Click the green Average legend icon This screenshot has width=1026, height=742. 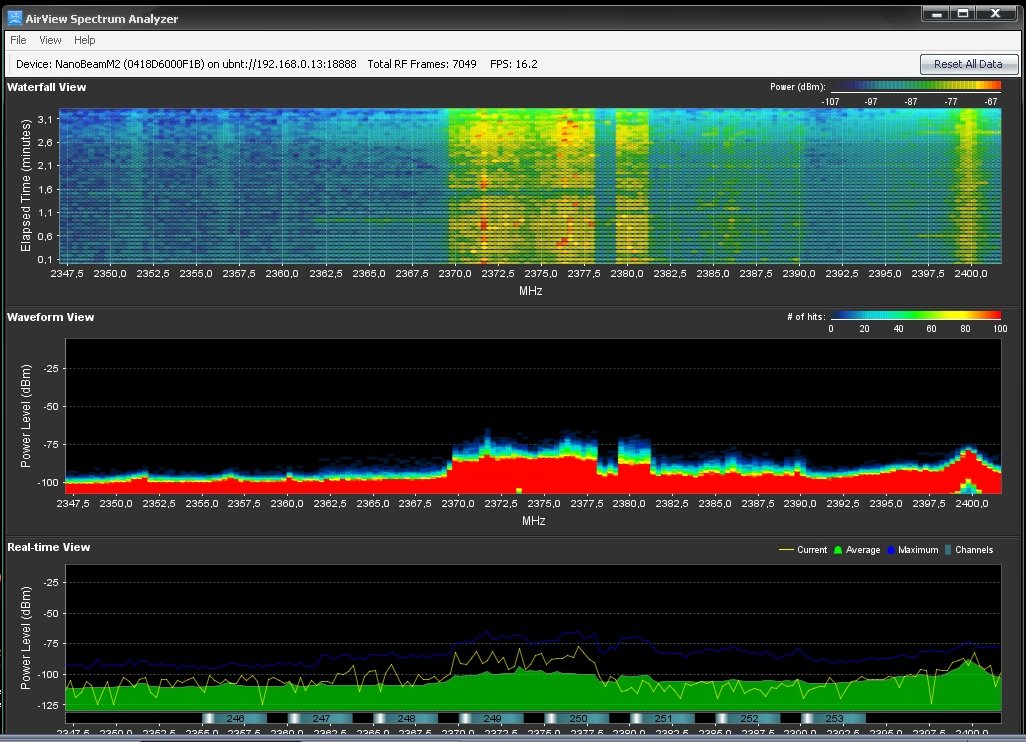click(838, 550)
